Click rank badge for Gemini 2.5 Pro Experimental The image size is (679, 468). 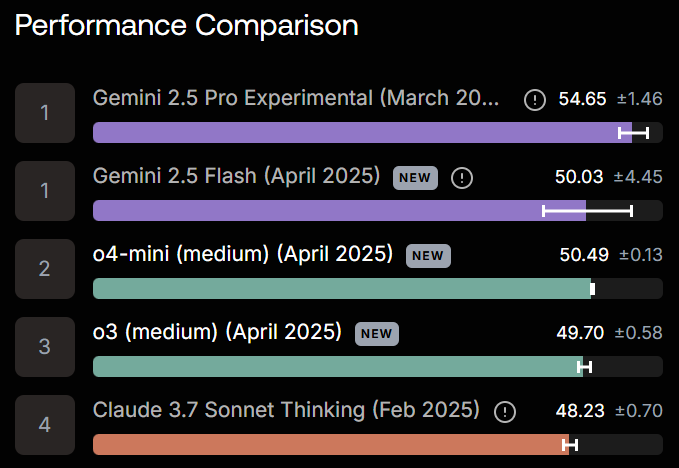45,112
